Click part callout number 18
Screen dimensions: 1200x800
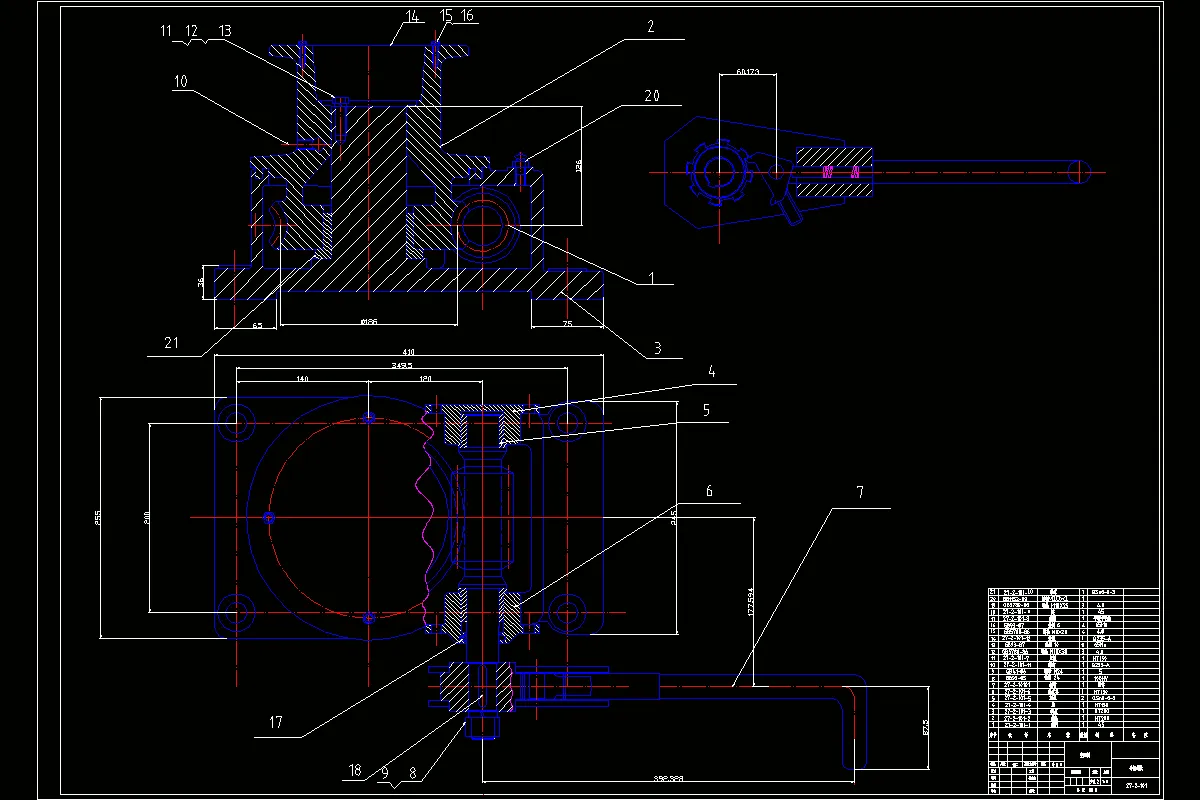click(355, 770)
